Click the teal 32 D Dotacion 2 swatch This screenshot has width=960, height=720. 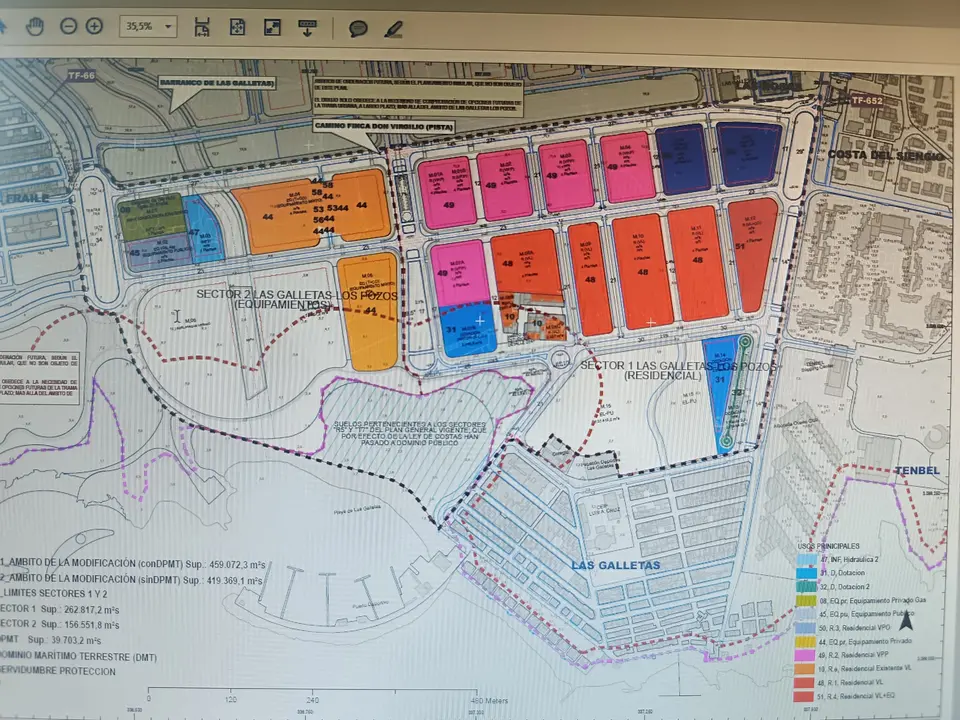(806, 587)
